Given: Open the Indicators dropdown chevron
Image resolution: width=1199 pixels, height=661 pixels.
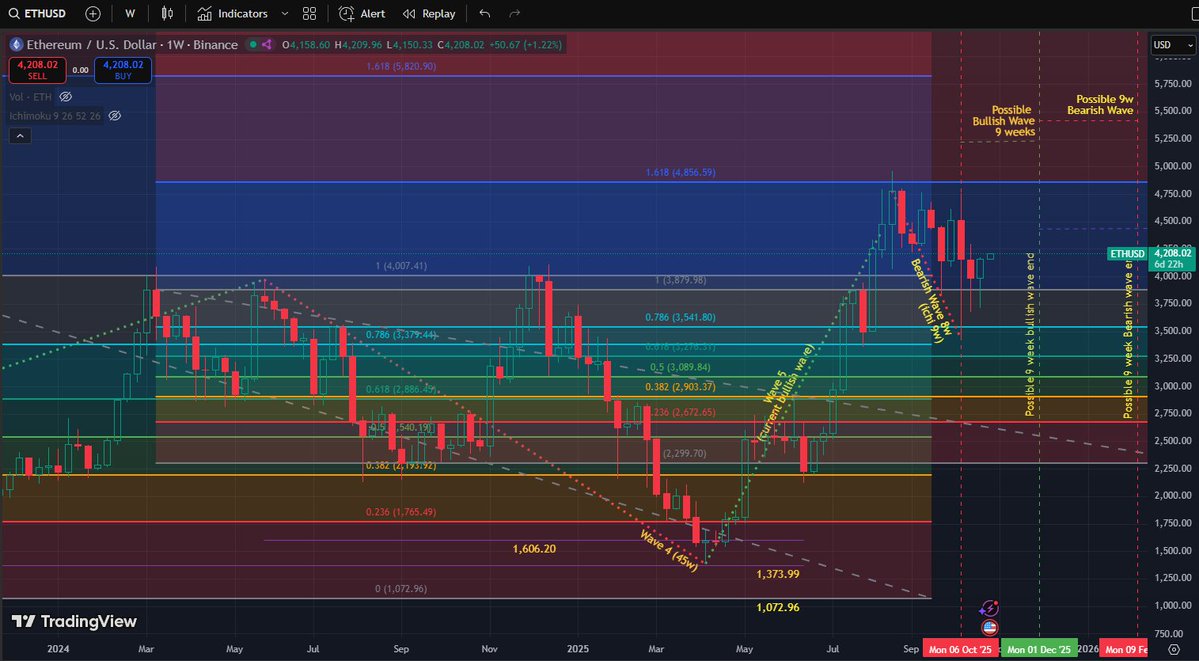Looking at the screenshot, I should coord(284,13).
